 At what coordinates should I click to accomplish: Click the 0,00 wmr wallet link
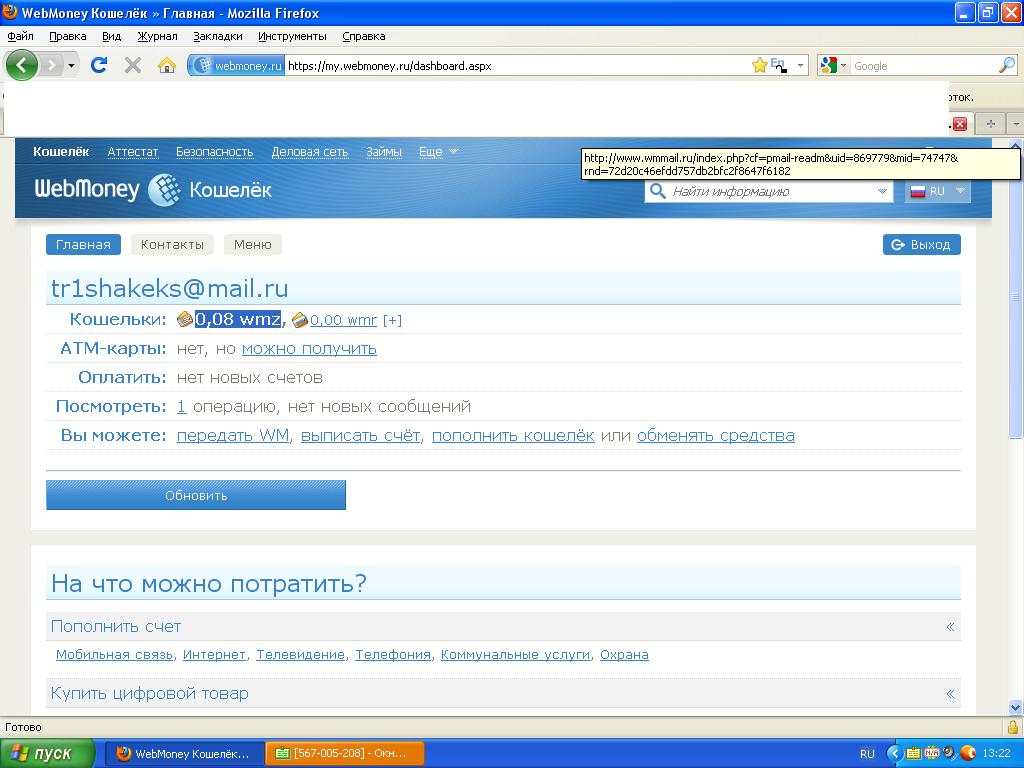point(343,320)
